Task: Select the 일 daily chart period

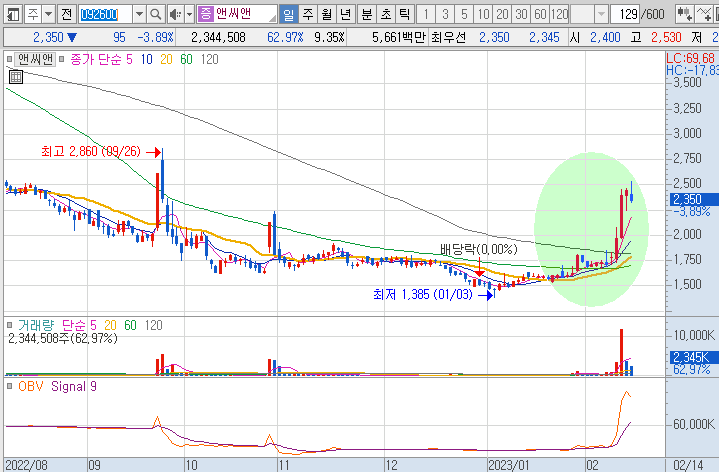Action: click(288, 15)
